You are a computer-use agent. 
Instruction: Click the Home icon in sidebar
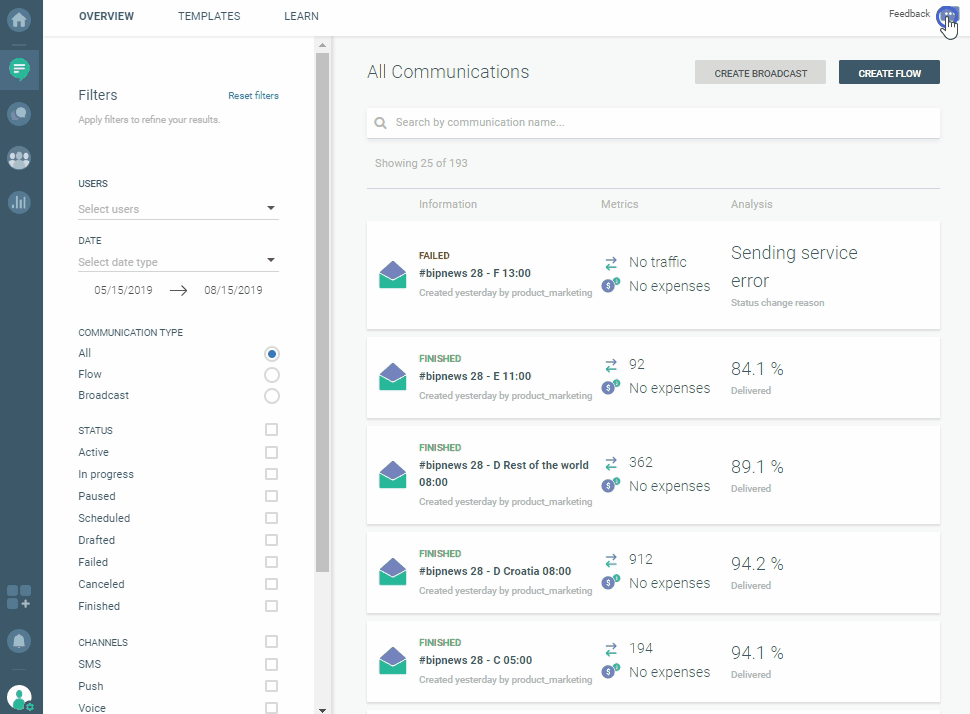pyautogui.click(x=19, y=18)
